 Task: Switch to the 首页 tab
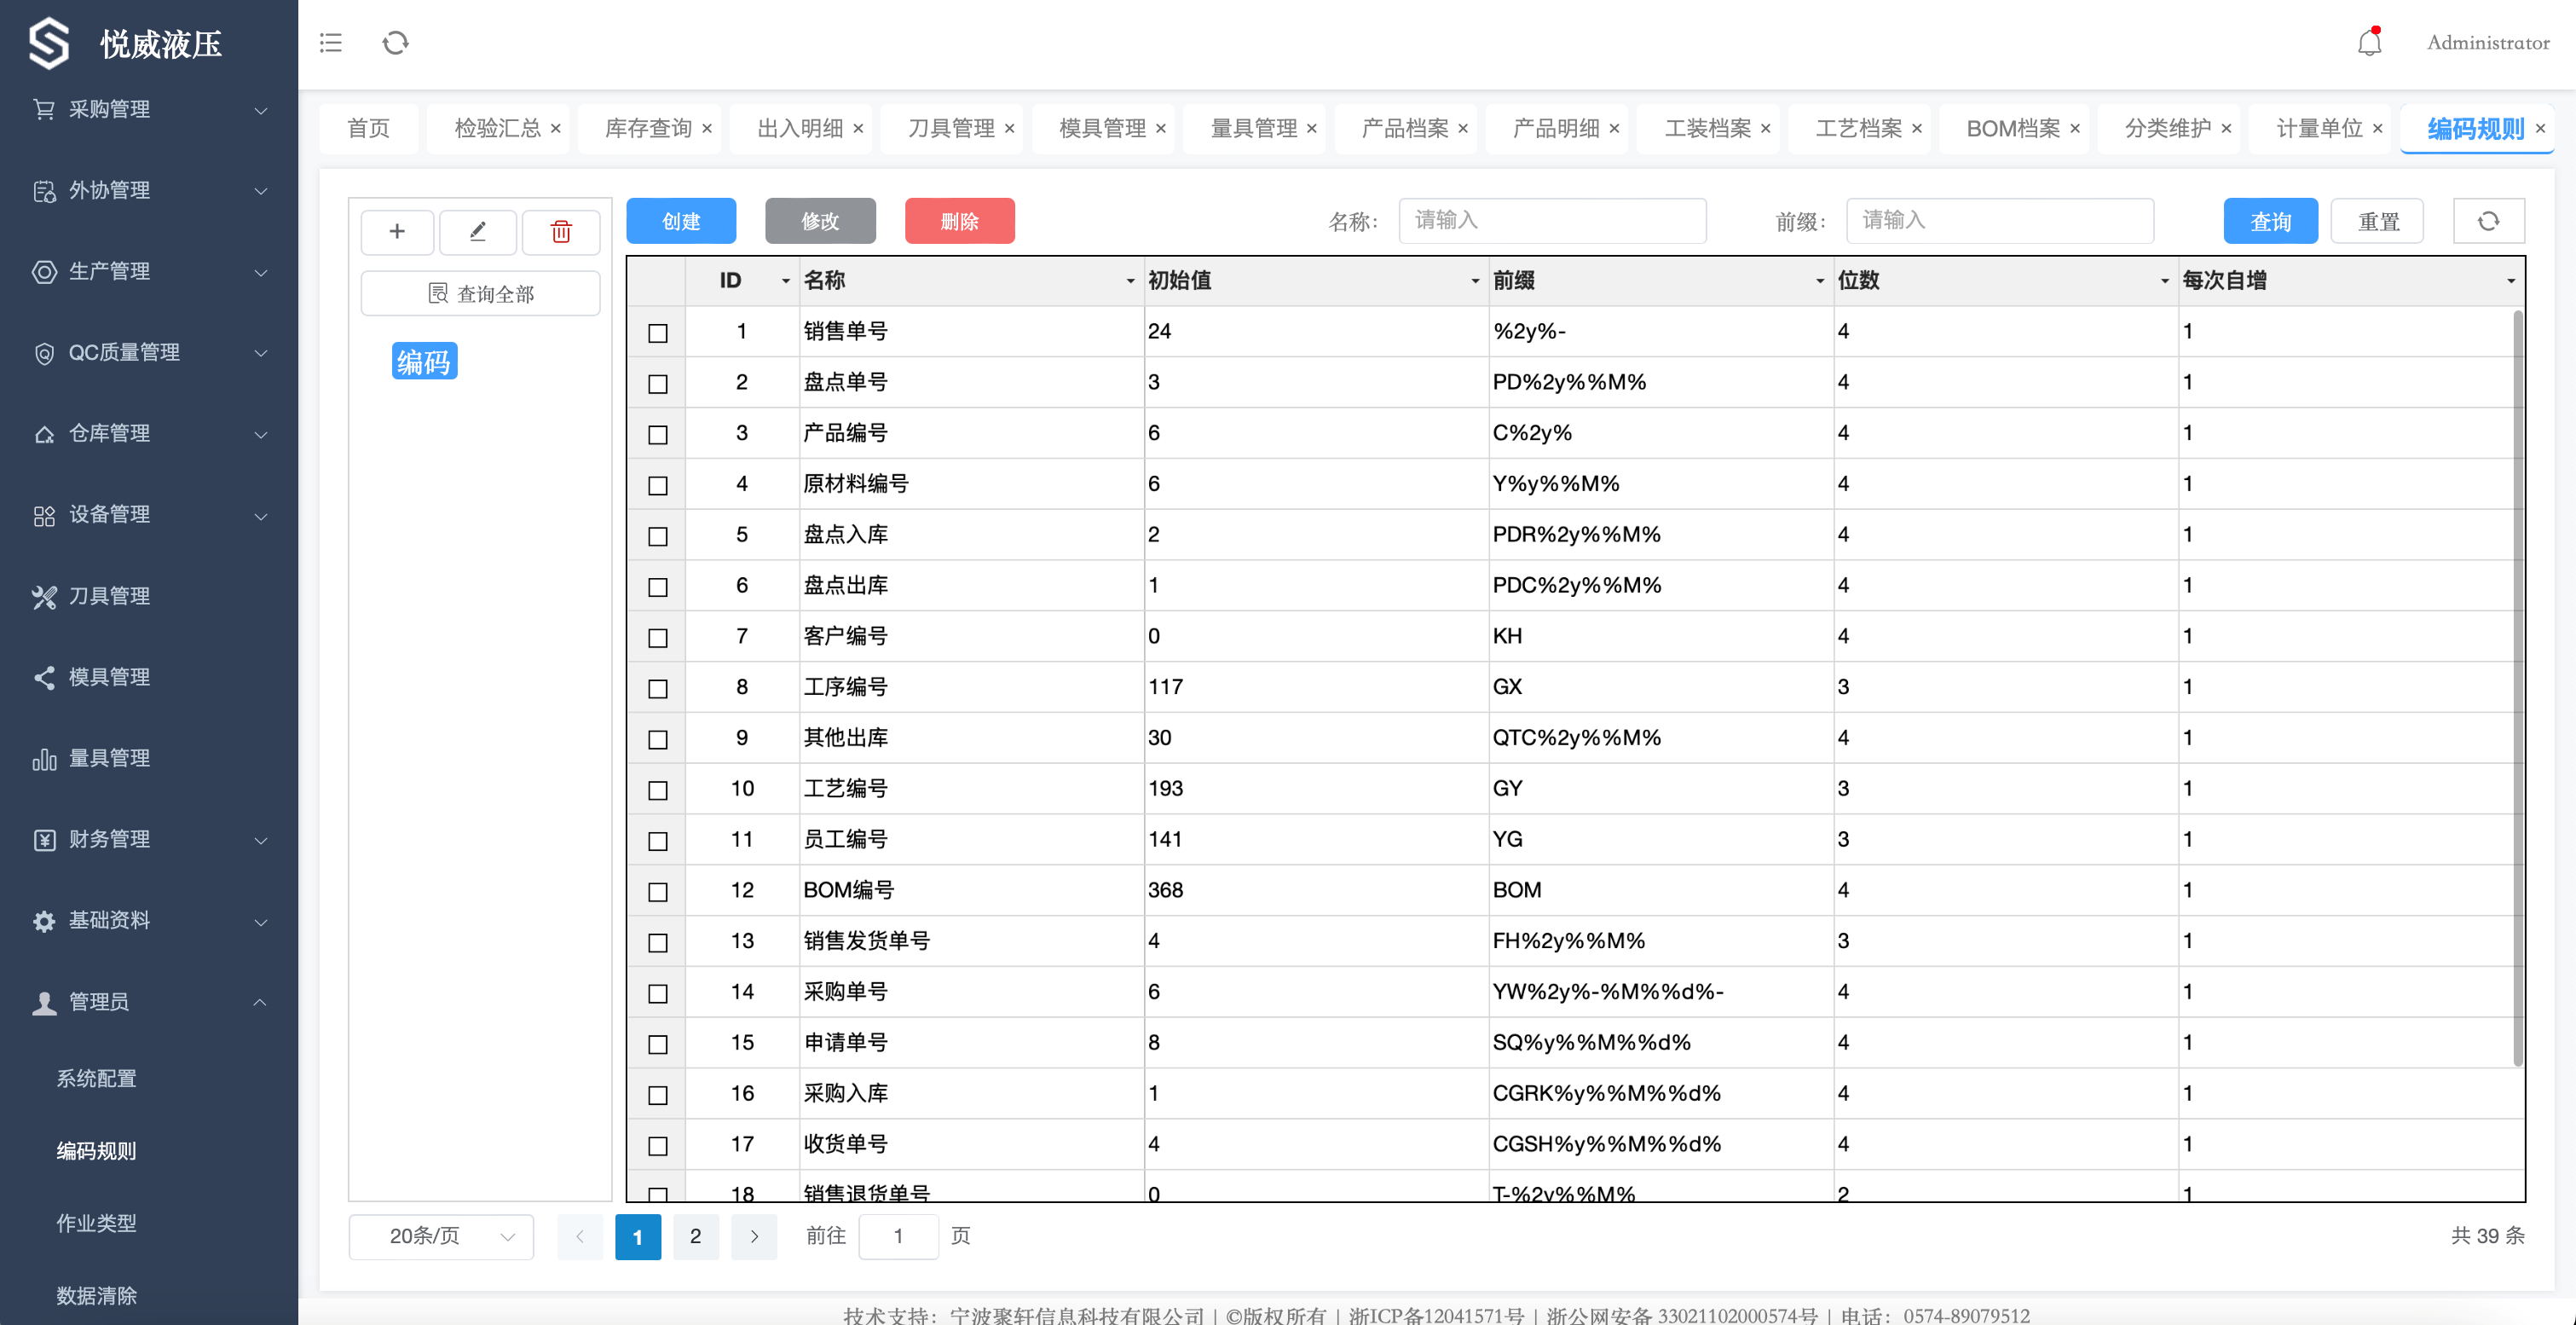click(x=368, y=129)
